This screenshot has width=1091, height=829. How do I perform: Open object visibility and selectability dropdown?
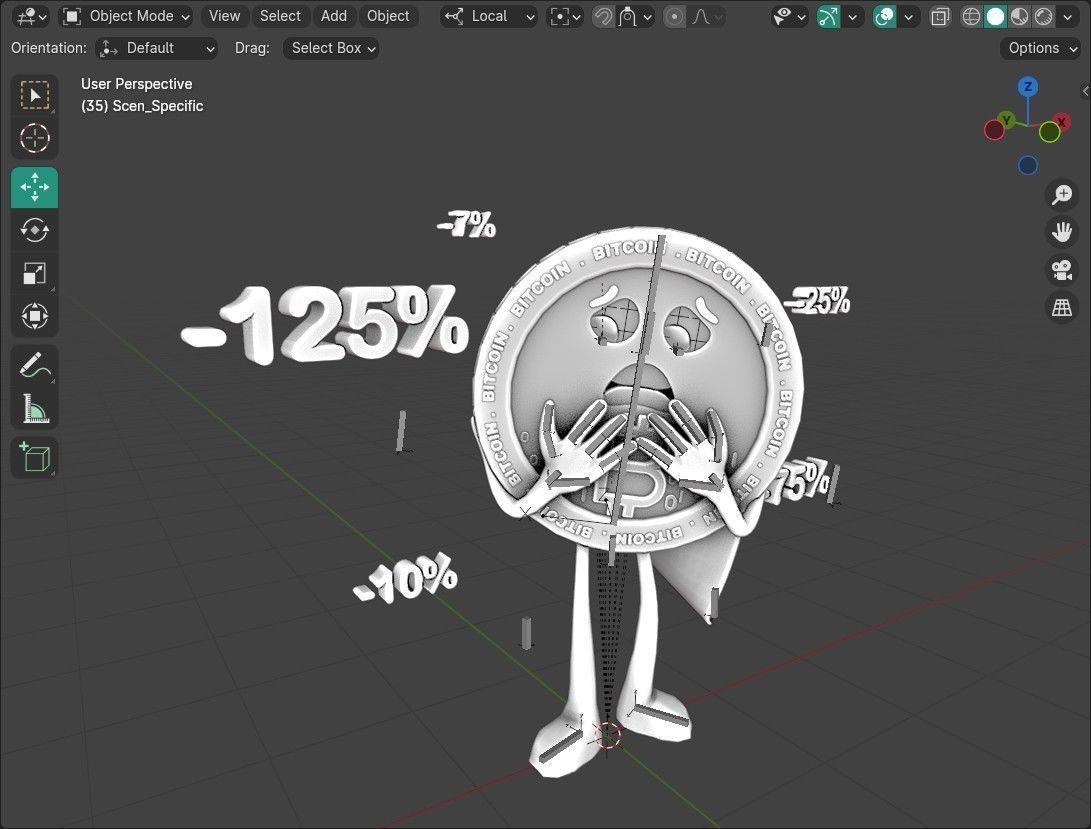(x=789, y=16)
